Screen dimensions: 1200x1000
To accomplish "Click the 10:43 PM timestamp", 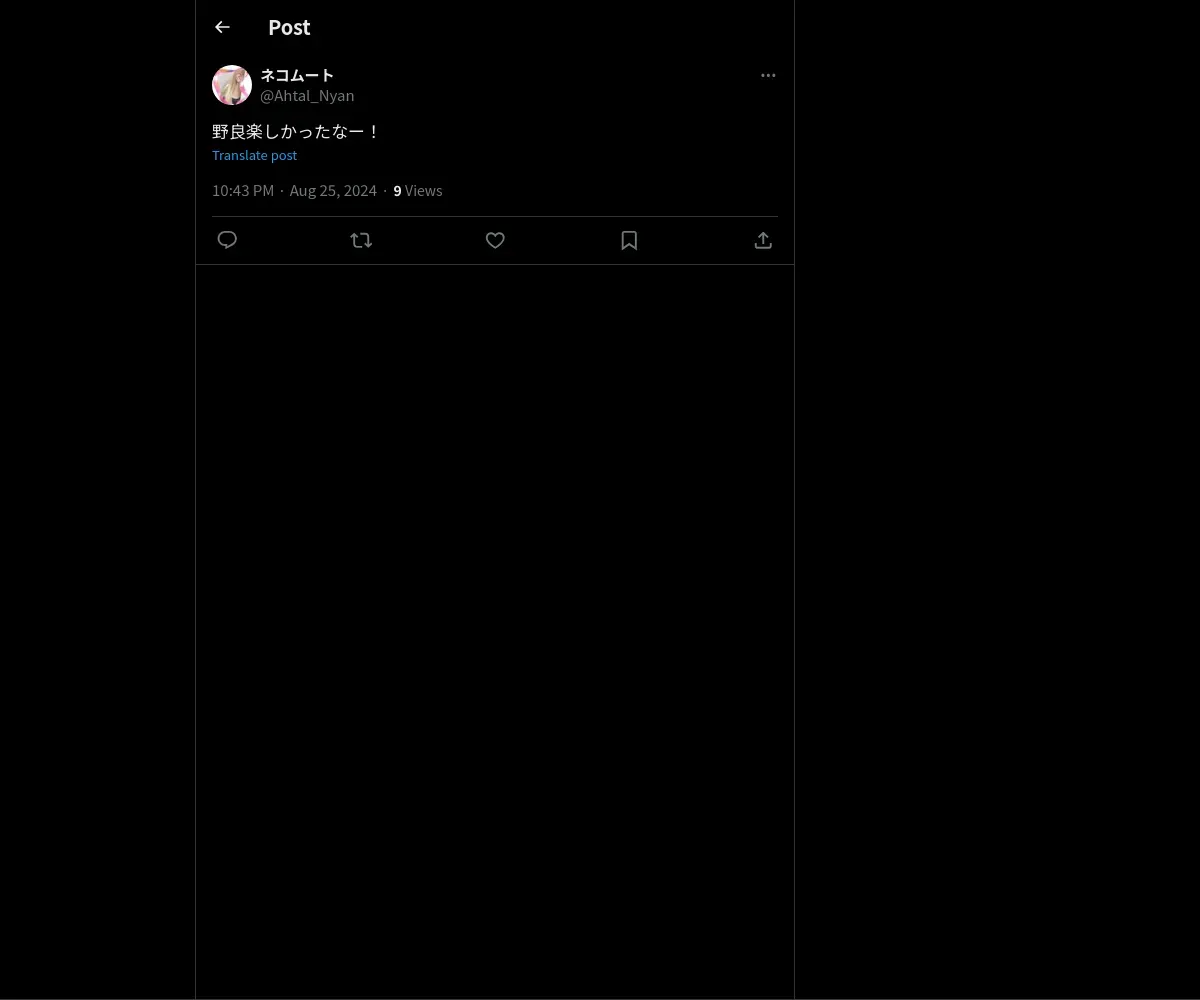I will tap(243, 190).
